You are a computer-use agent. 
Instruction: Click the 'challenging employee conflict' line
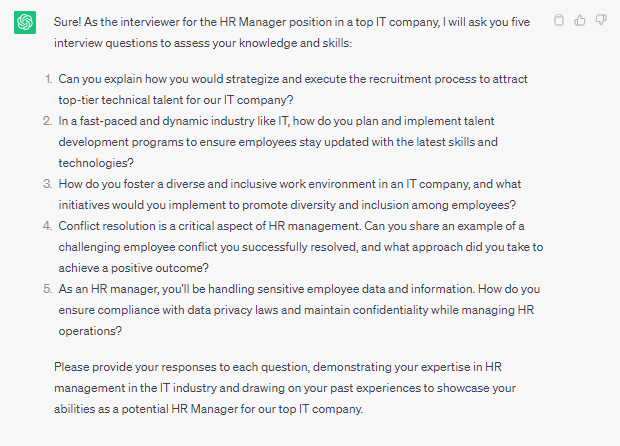(x=301, y=247)
